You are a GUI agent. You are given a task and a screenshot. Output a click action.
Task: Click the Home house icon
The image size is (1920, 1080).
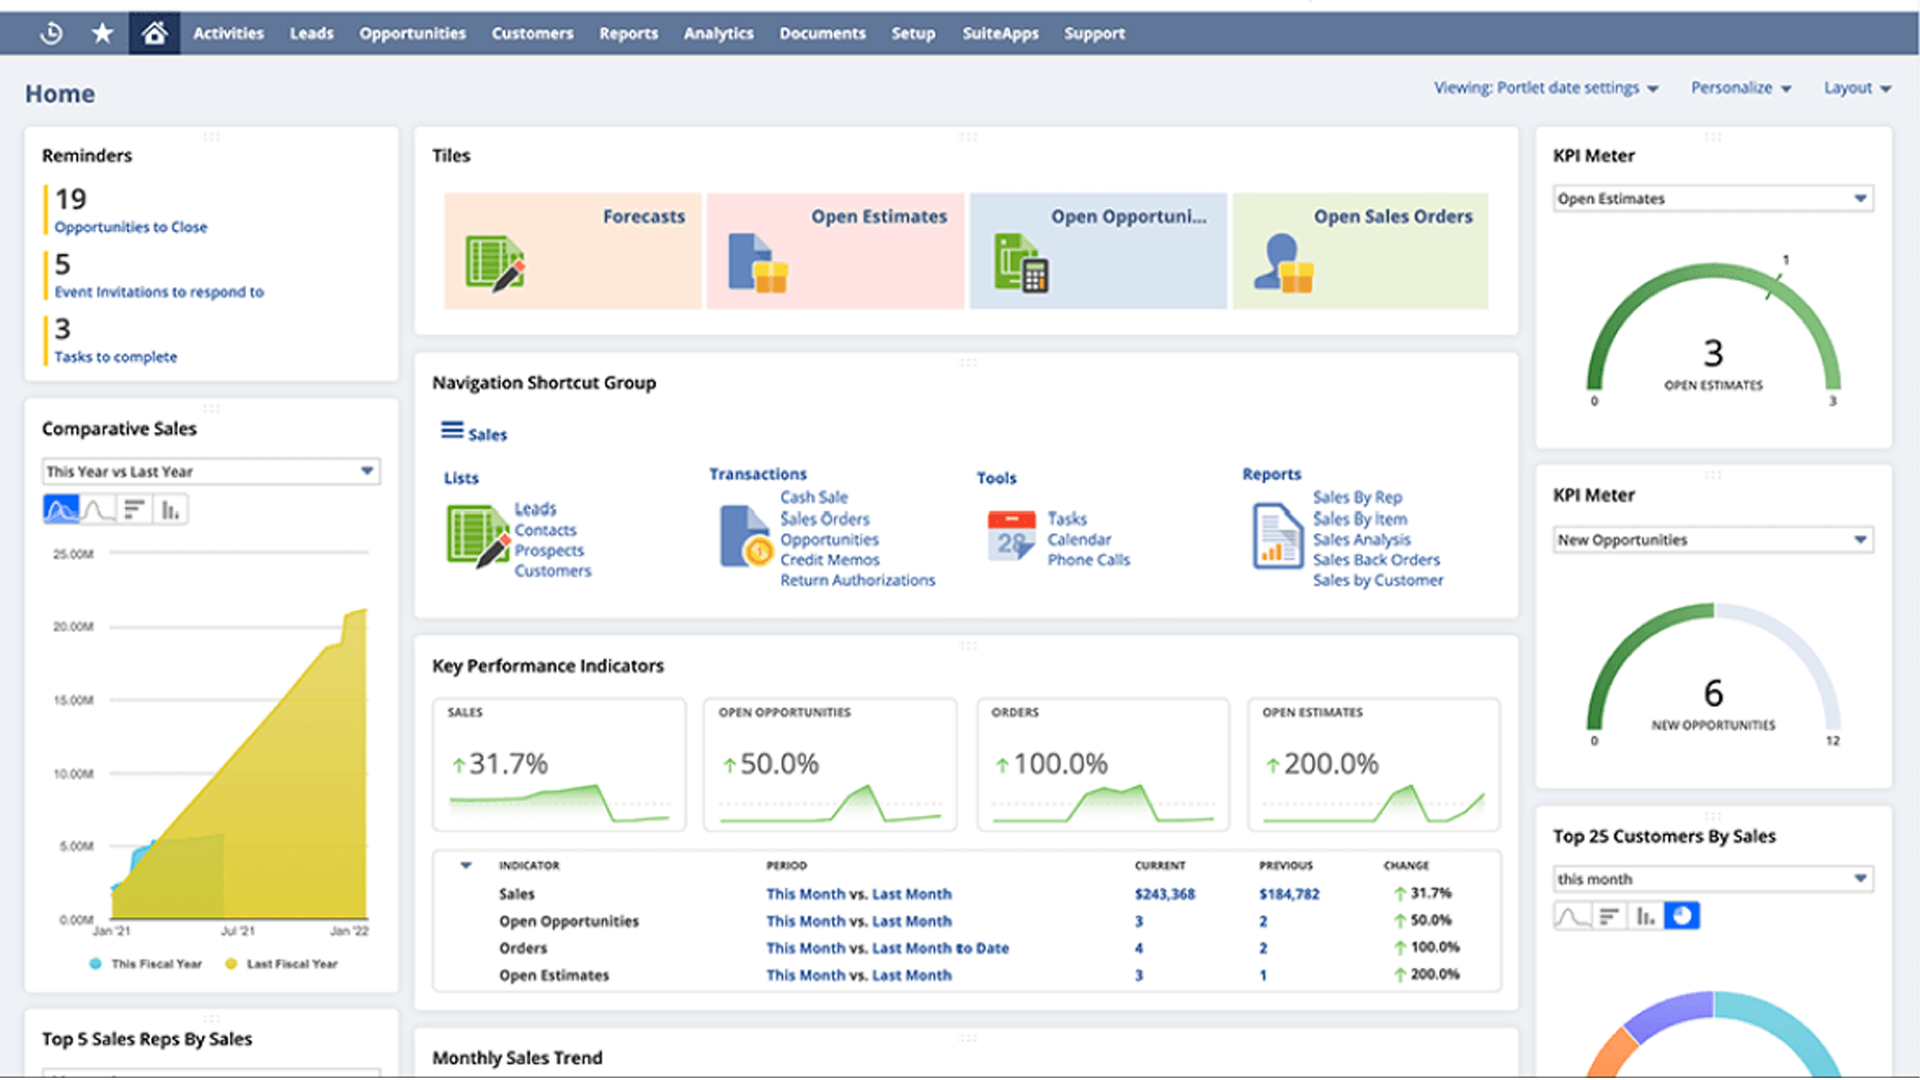[154, 33]
